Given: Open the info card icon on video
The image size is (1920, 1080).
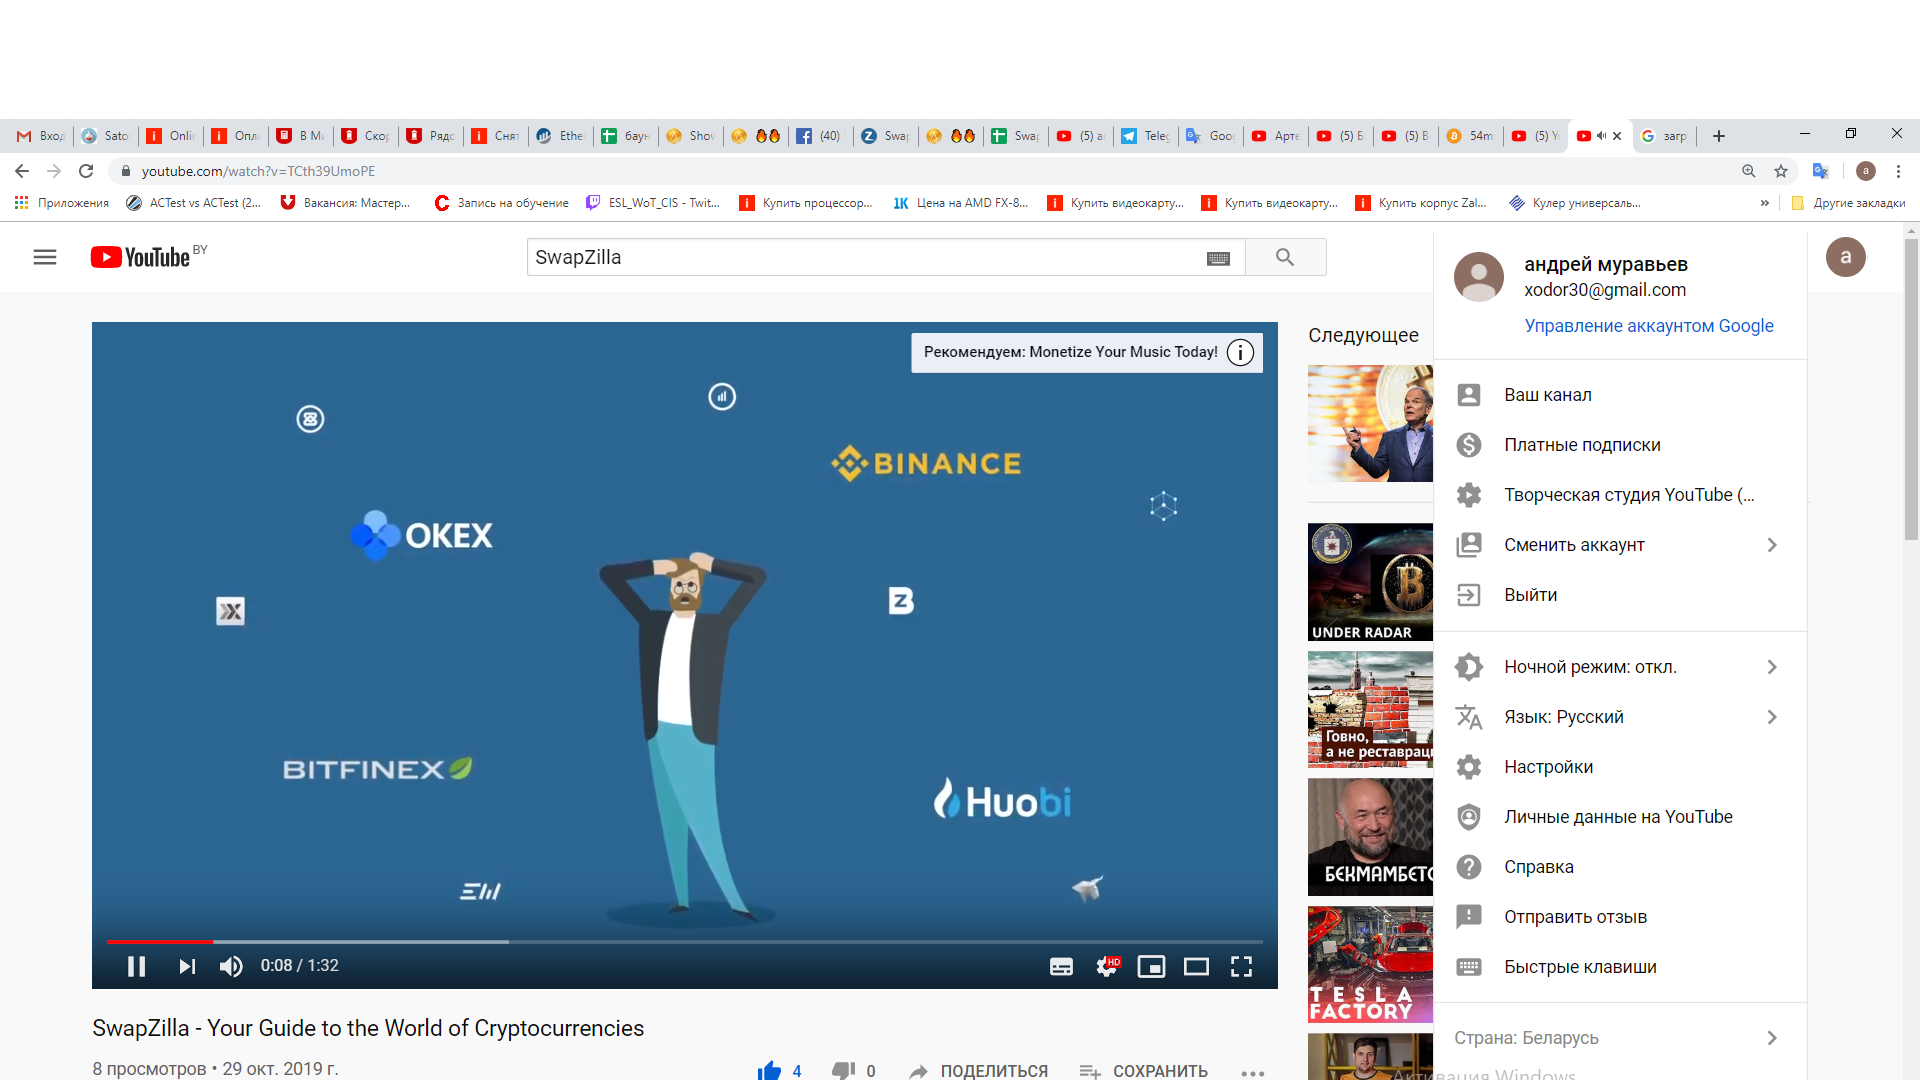Looking at the screenshot, I should (x=1240, y=352).
